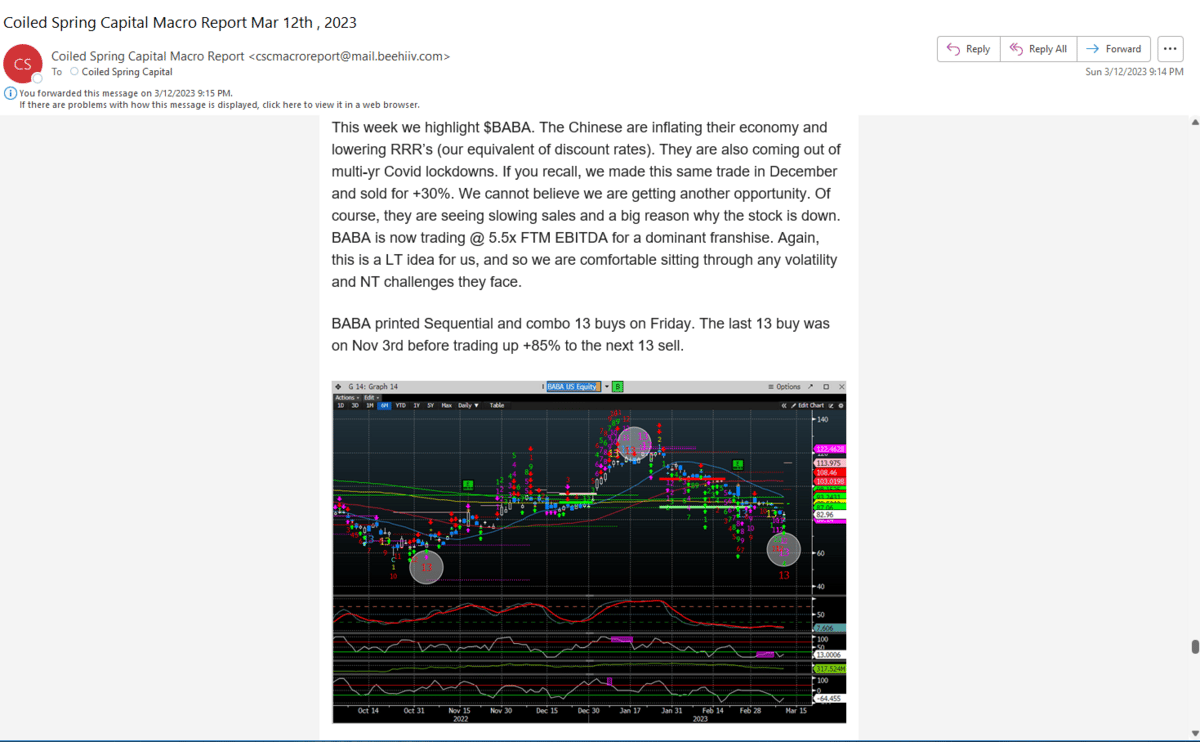Click the email subject Macro Report Mar 12th
Image resolution: width=1200 pixels, height=742 pixels.
pos(180,22)
